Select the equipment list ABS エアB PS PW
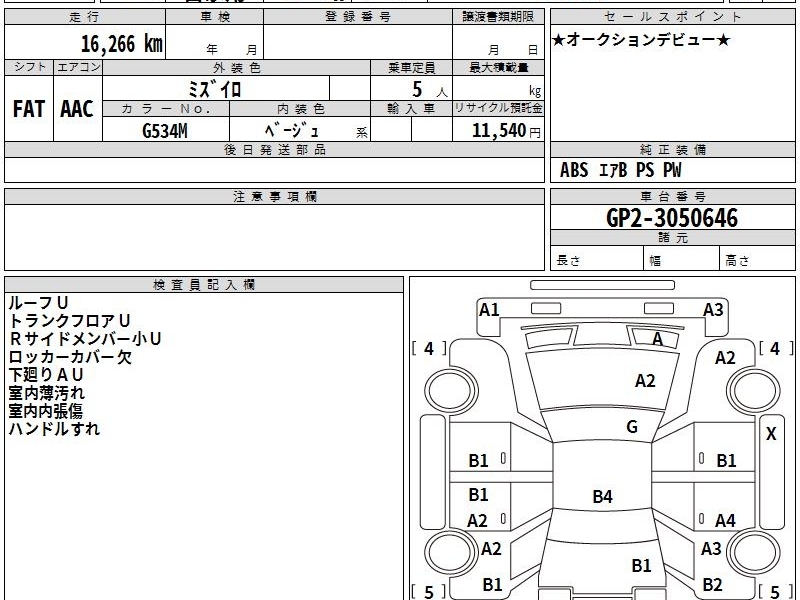This screenshot has height=600, width=800. click(620, 170)
